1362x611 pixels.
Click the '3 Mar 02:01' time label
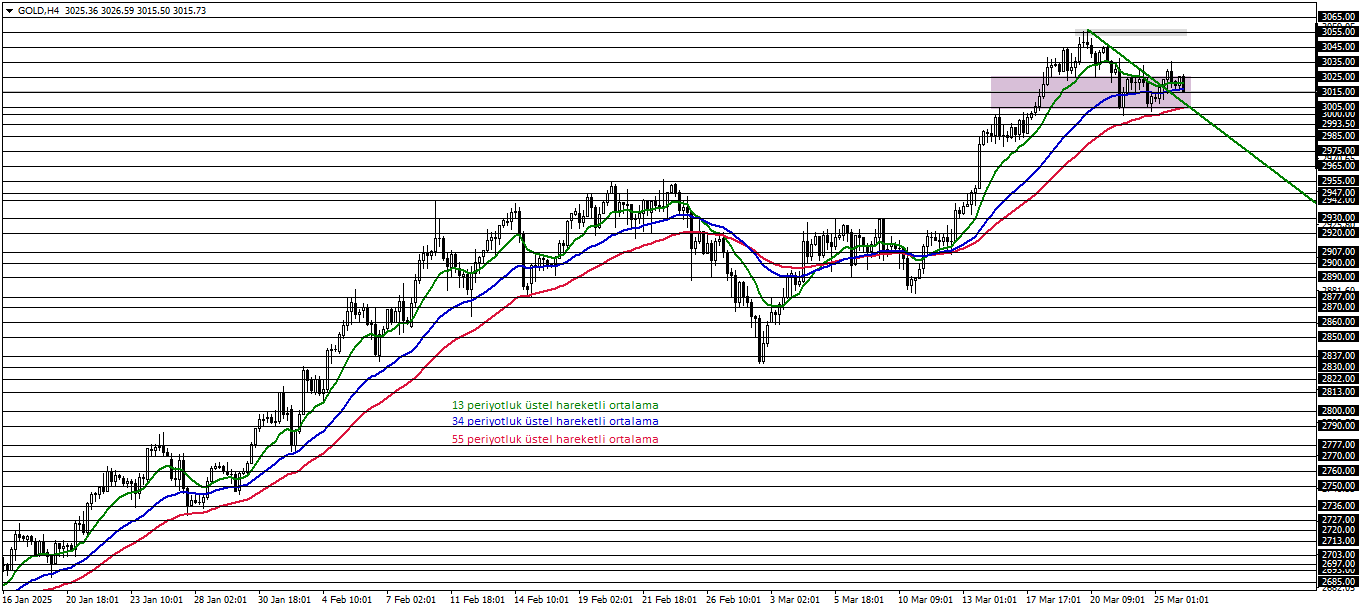(795, 601)
